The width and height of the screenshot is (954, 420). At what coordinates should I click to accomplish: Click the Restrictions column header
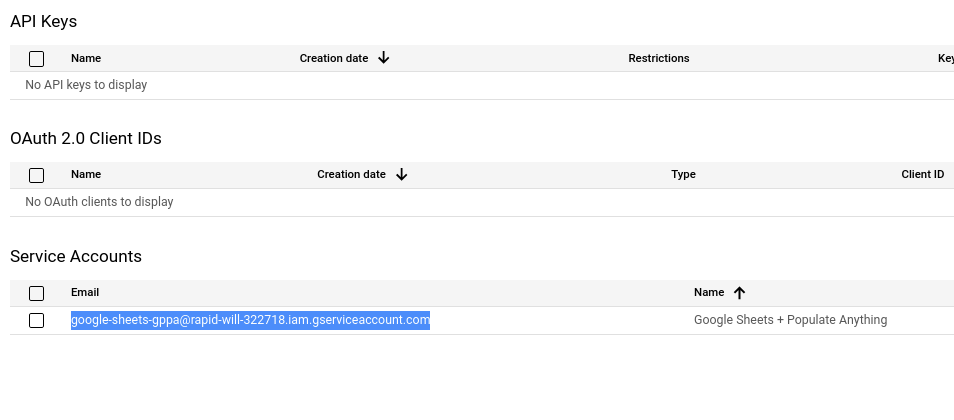tap(658, 58)
